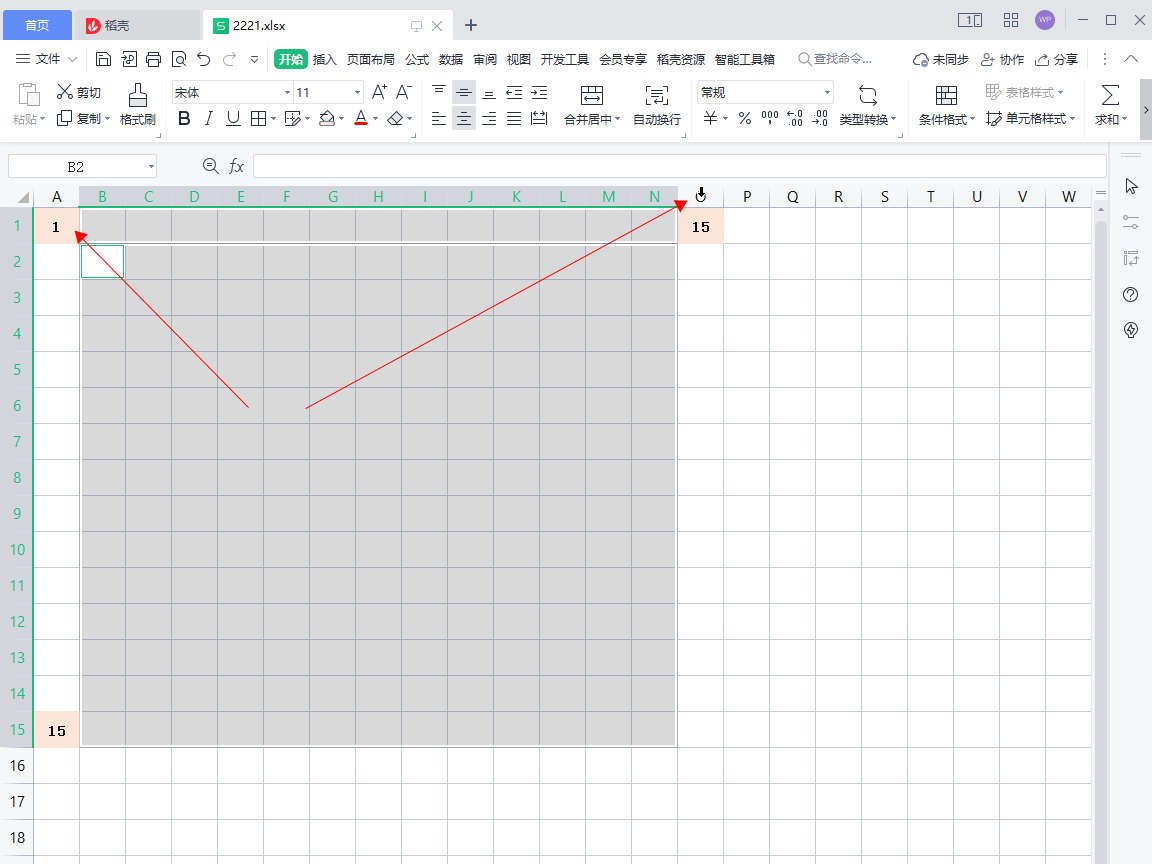Viewport: 1152px width, 864px height.
Task: Click the Save icon in quick access bar
Action: pos(104,60)
